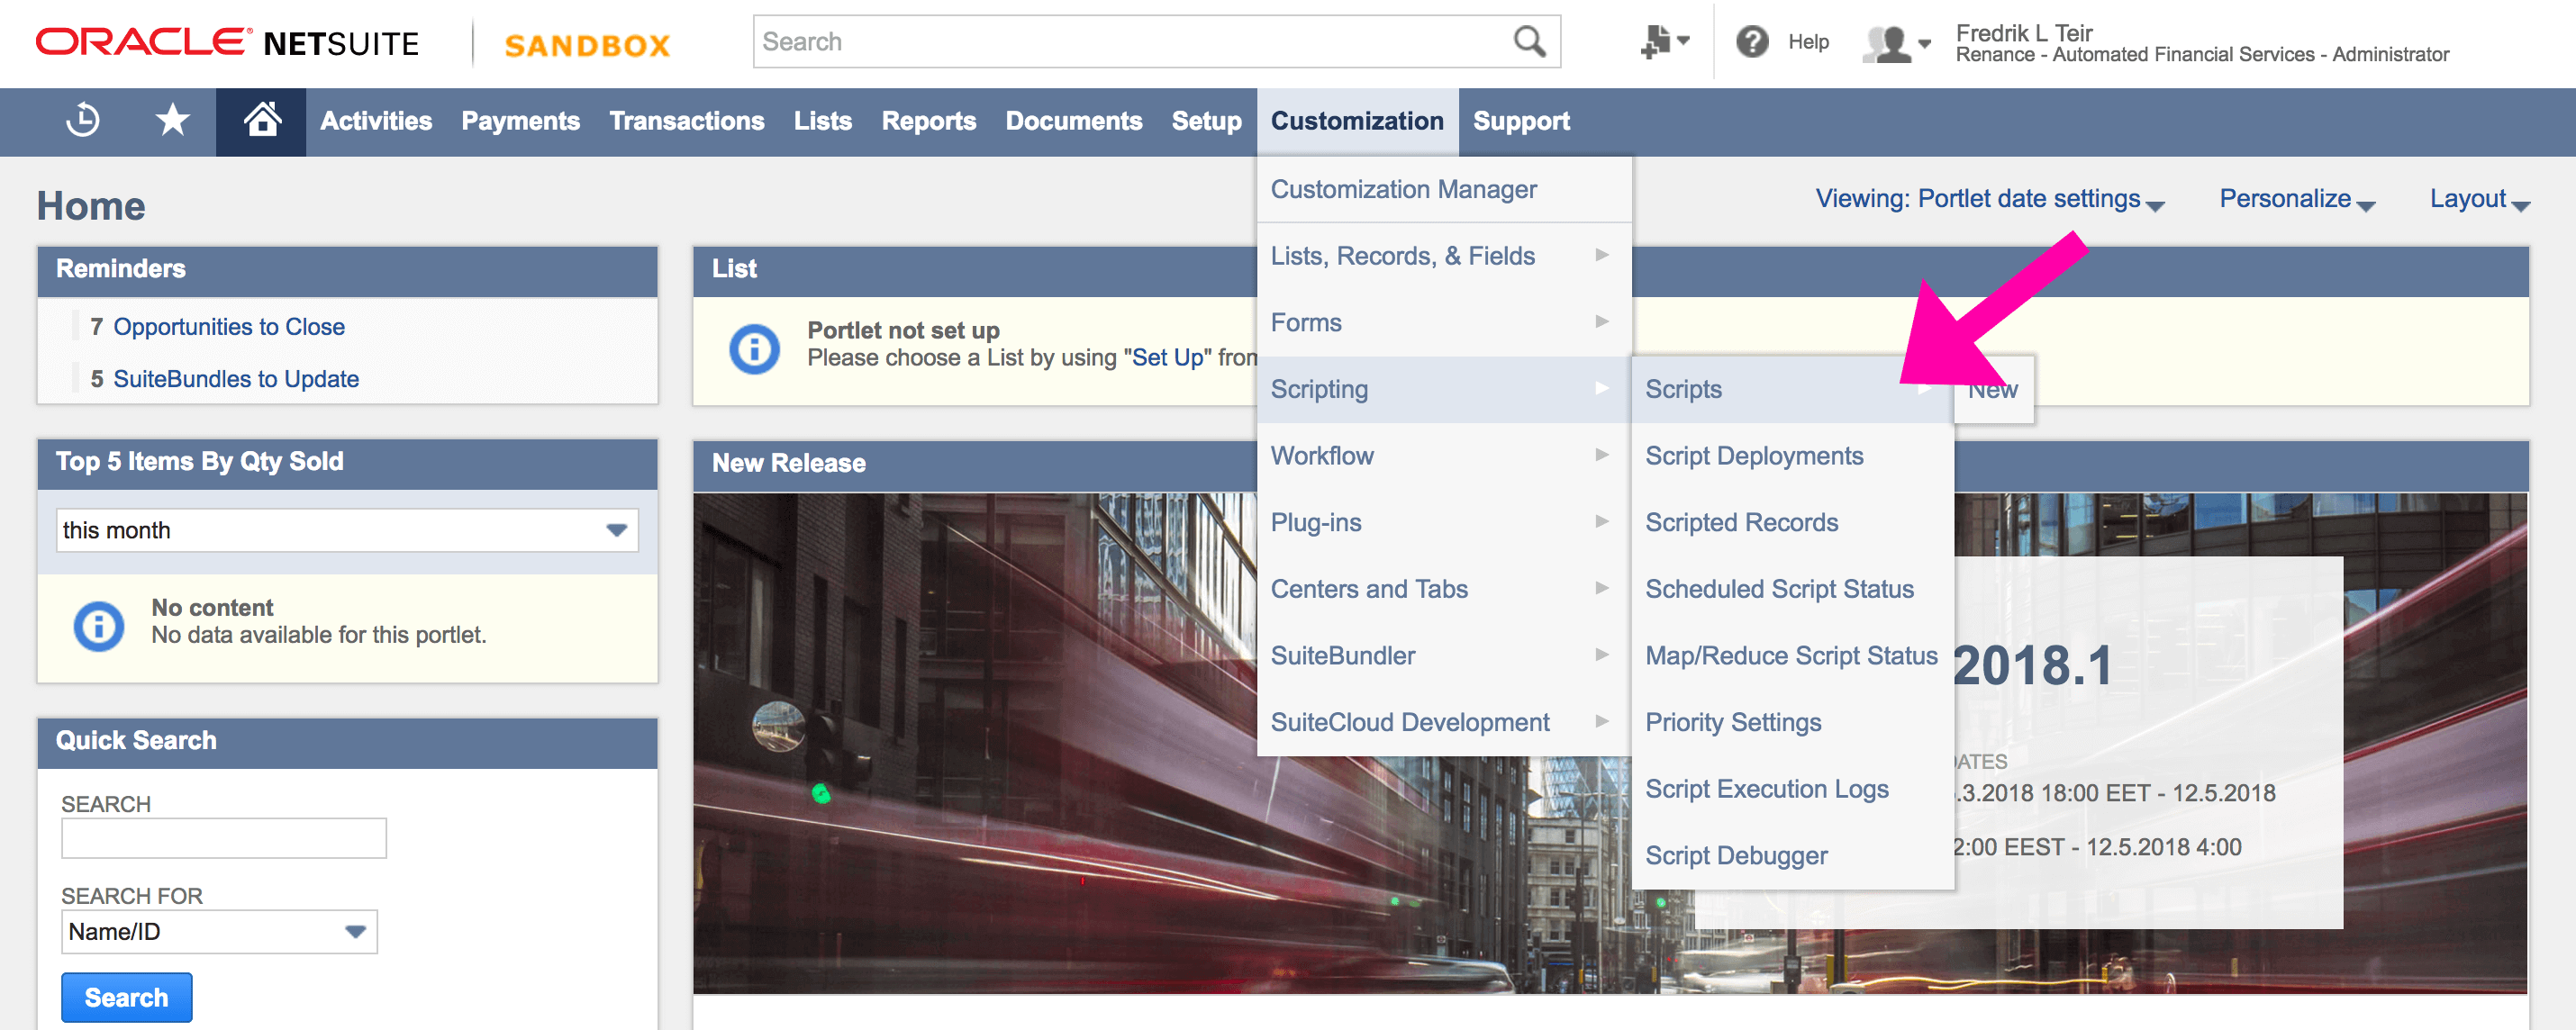
Task: Click the info icon in the List portlet
Action: pyautogui.click(x=755, y=349)
